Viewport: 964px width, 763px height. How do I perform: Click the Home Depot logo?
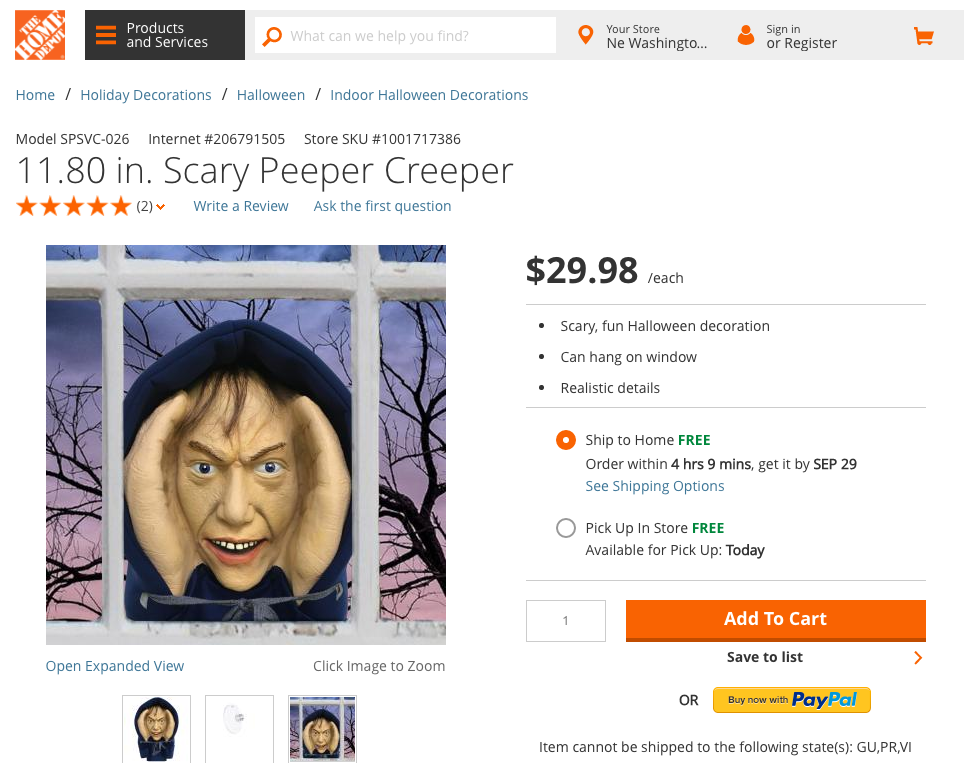point(40,35)
